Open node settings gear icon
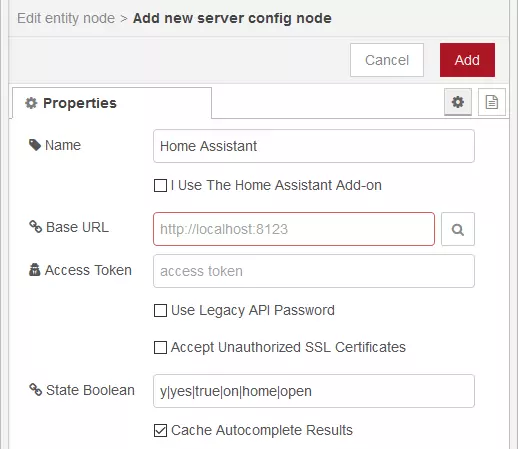This screenshot has width=518, height=449. pos(458,102)
